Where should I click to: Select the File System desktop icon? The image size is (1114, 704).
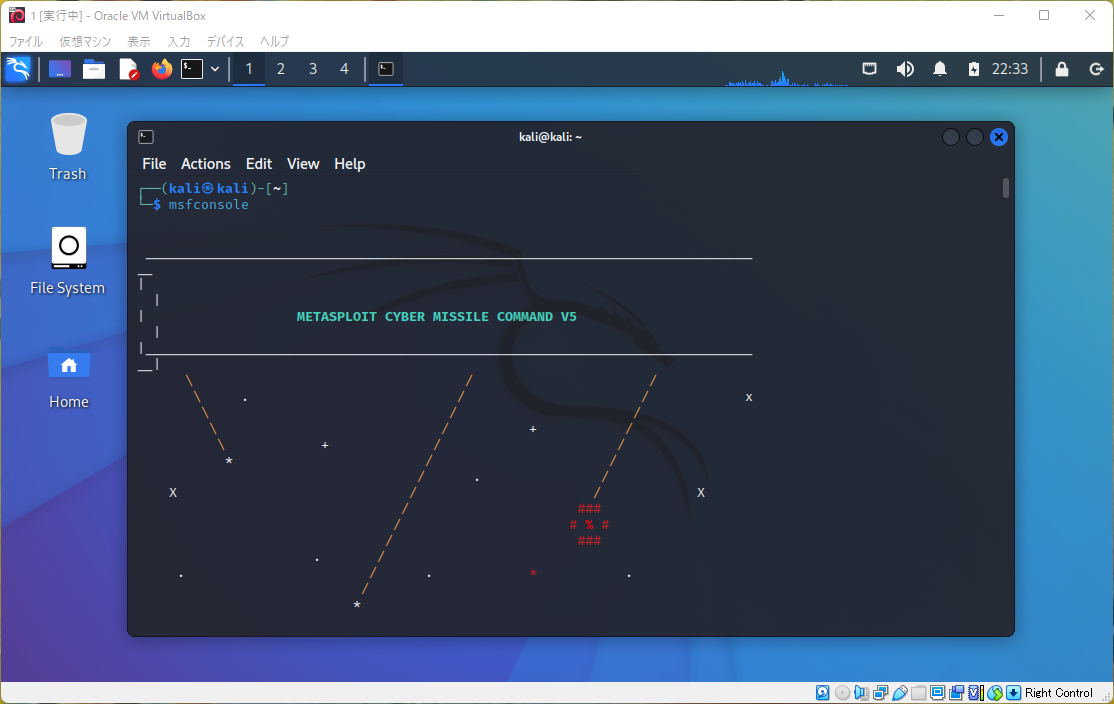pos(67,261)
